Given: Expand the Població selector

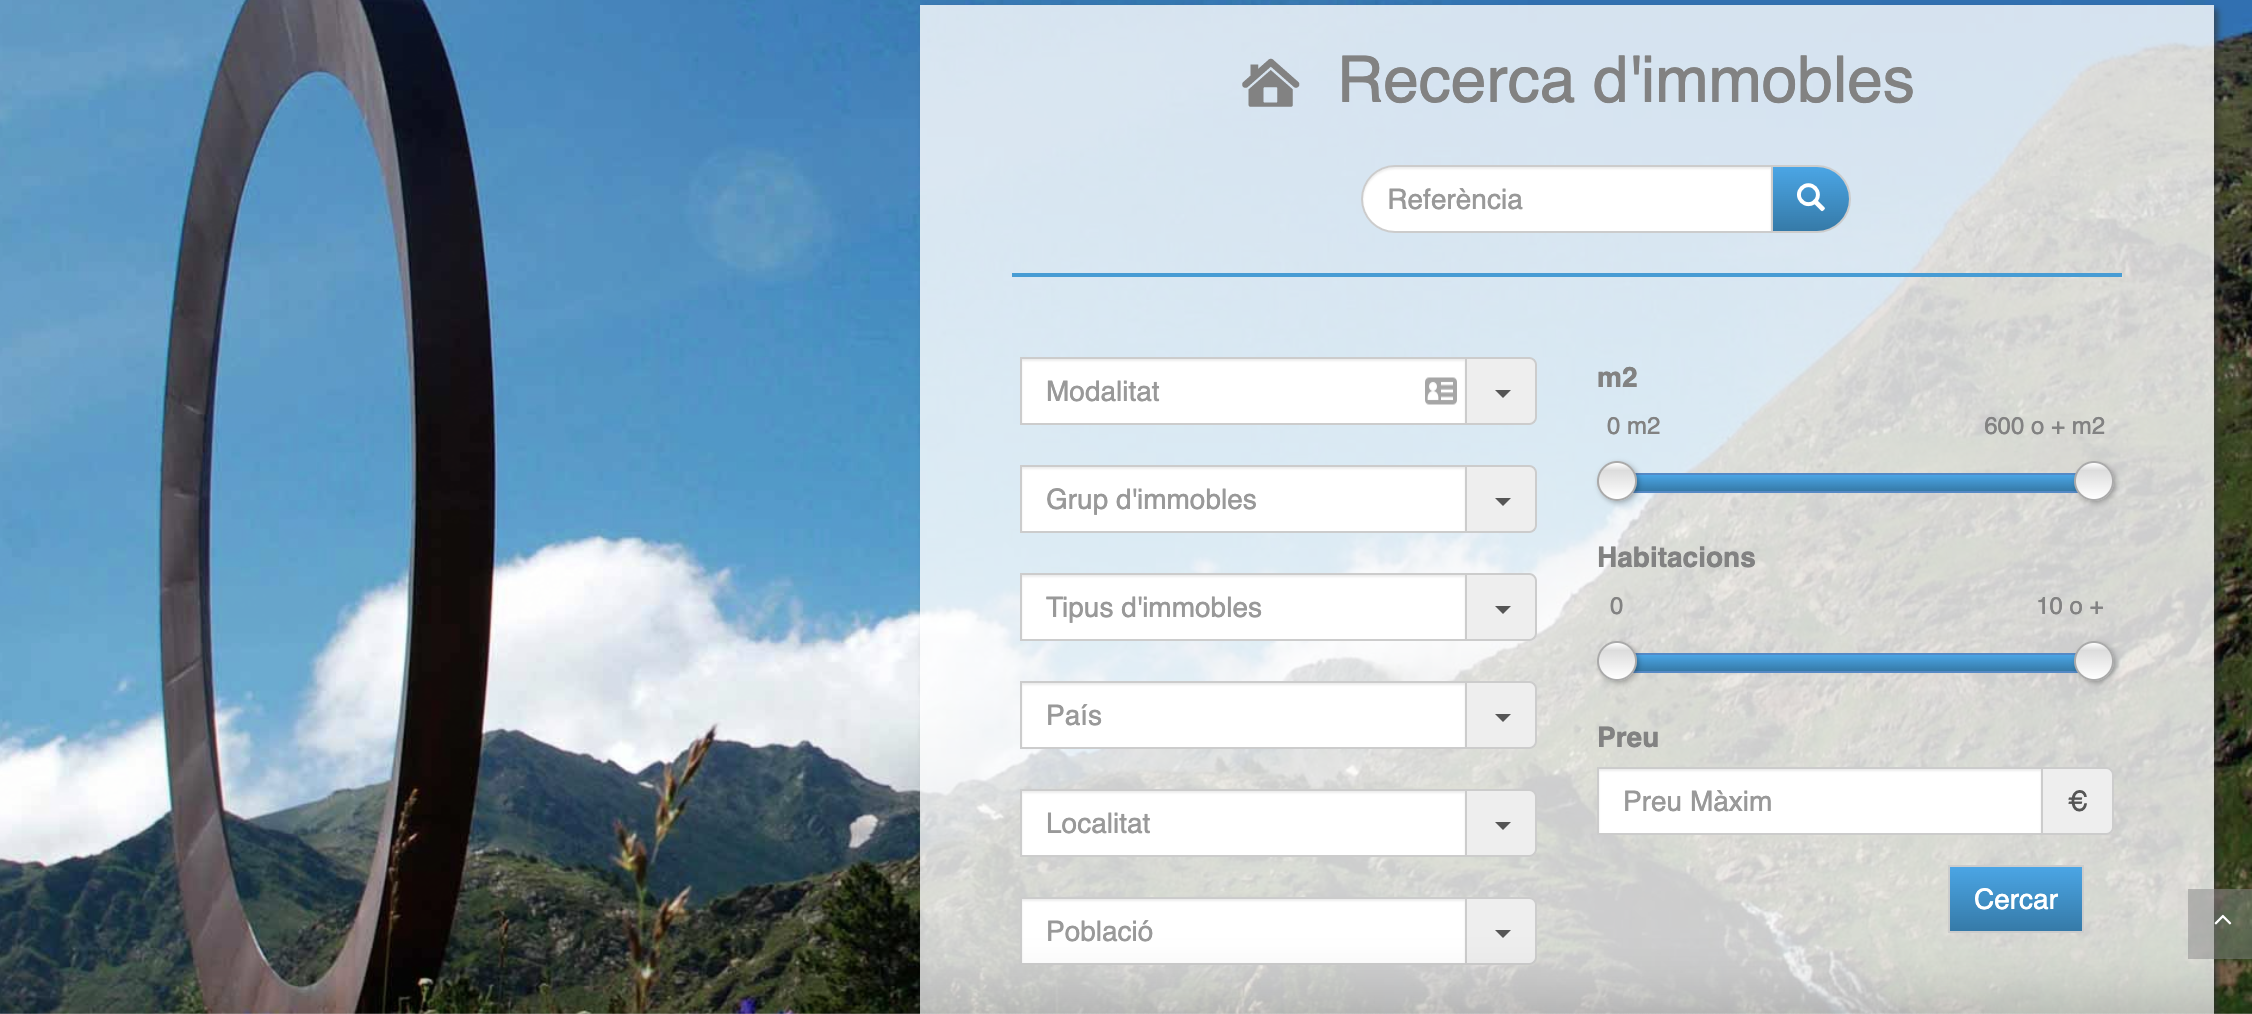Looking at the screenshot, I should (x=1500, y=931).
